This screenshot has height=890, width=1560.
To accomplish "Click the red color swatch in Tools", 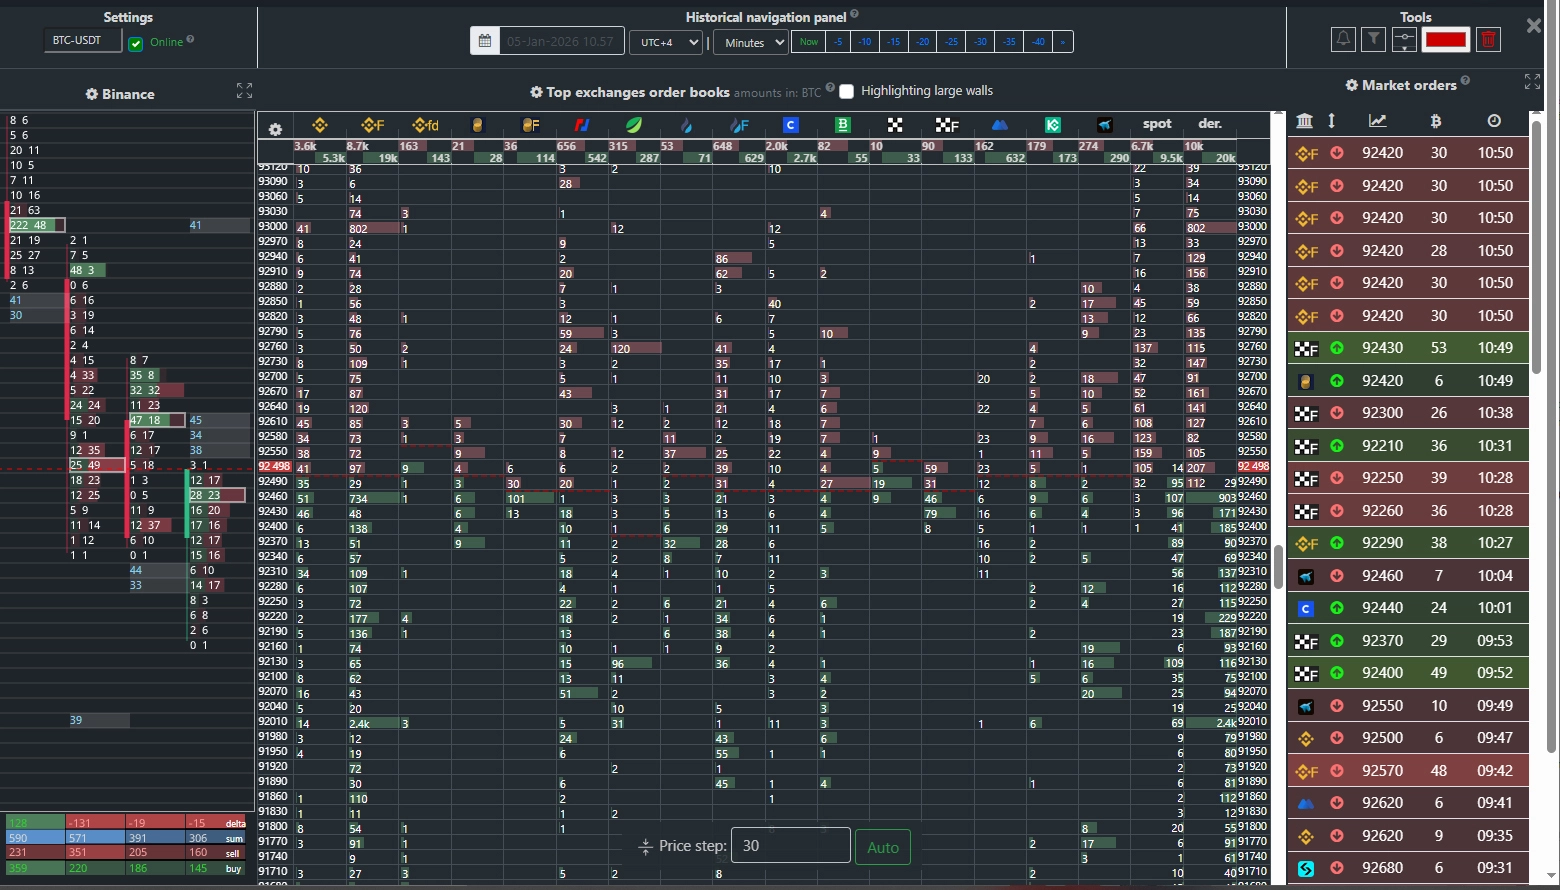I will point(1445,39).
